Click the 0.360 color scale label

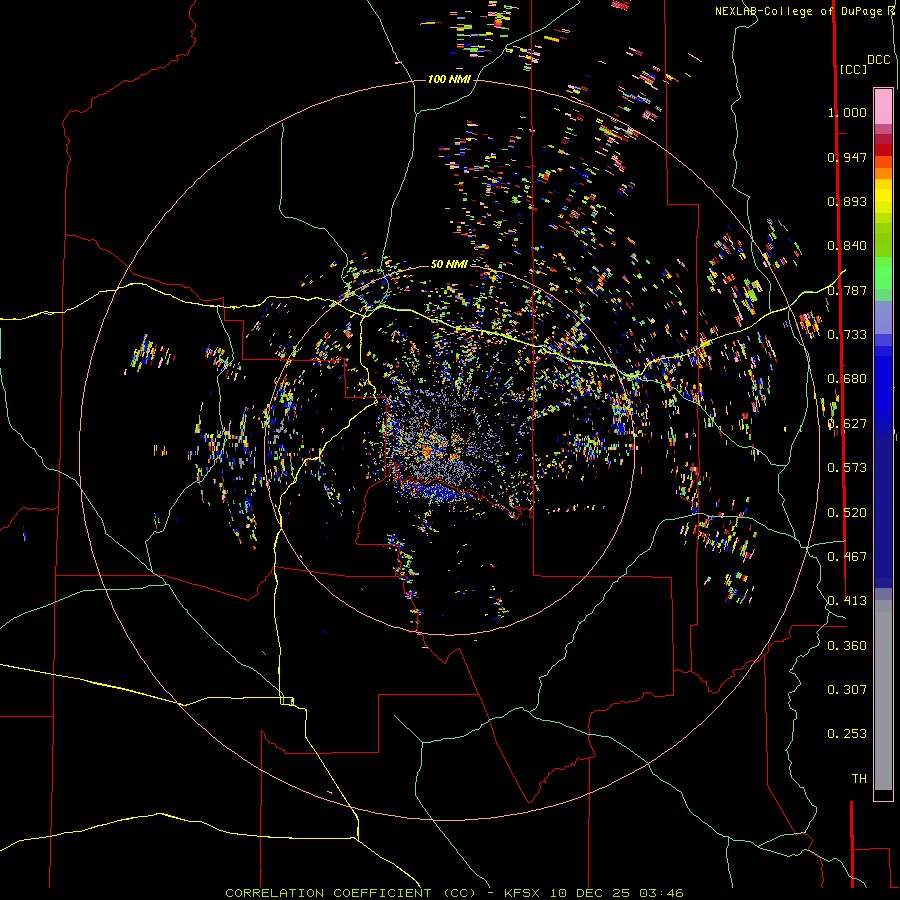(847, 646)
